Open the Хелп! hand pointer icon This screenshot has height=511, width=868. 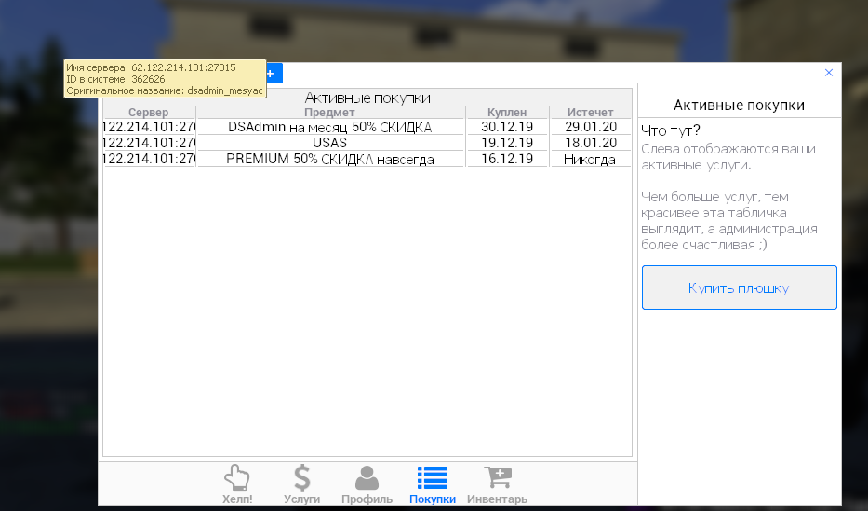236,478
